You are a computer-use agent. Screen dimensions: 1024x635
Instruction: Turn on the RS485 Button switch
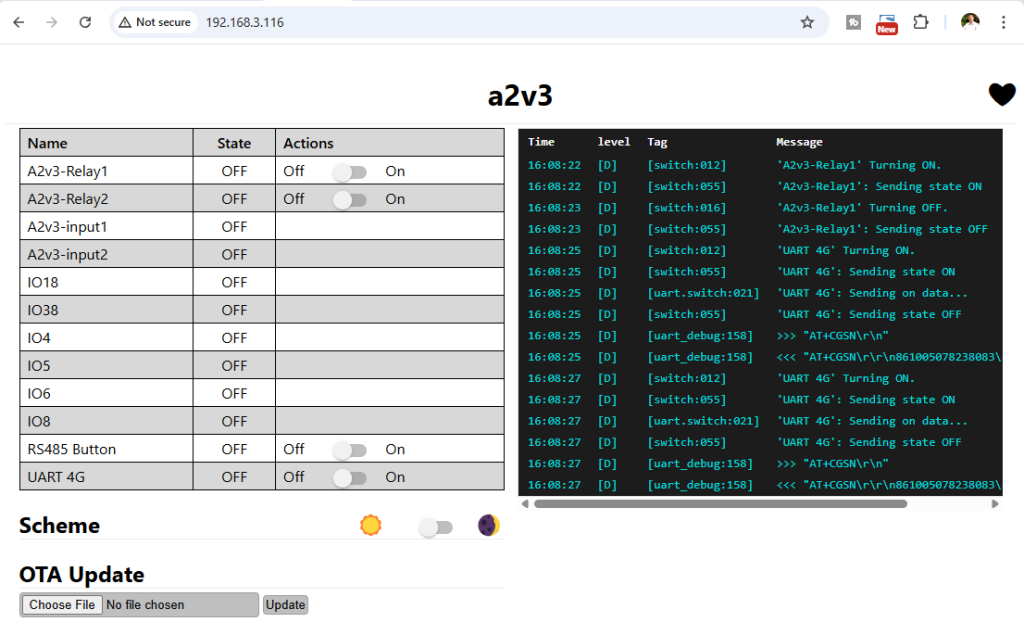click(349, 450)
